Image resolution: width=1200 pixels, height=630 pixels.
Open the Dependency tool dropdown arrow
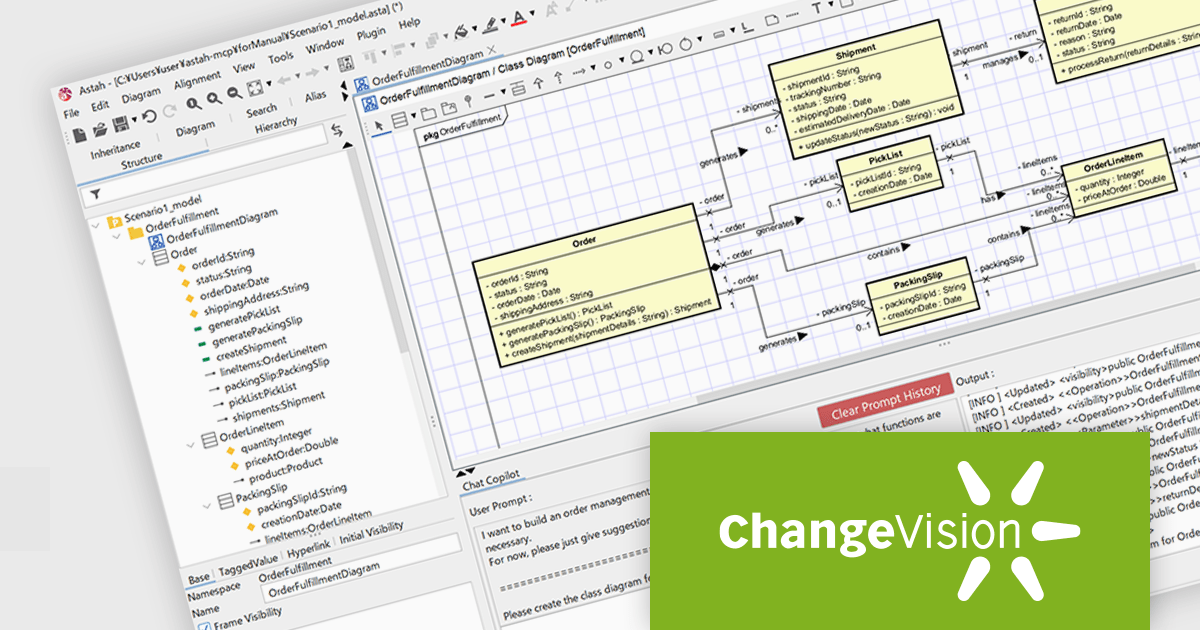click(593, 67)
